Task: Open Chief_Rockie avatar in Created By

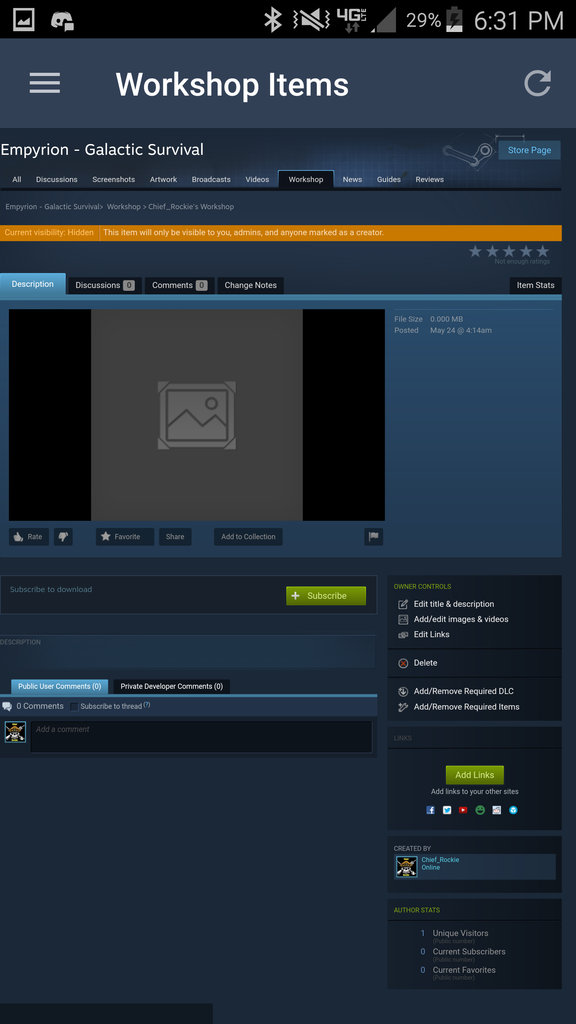Action: [406, 866]
